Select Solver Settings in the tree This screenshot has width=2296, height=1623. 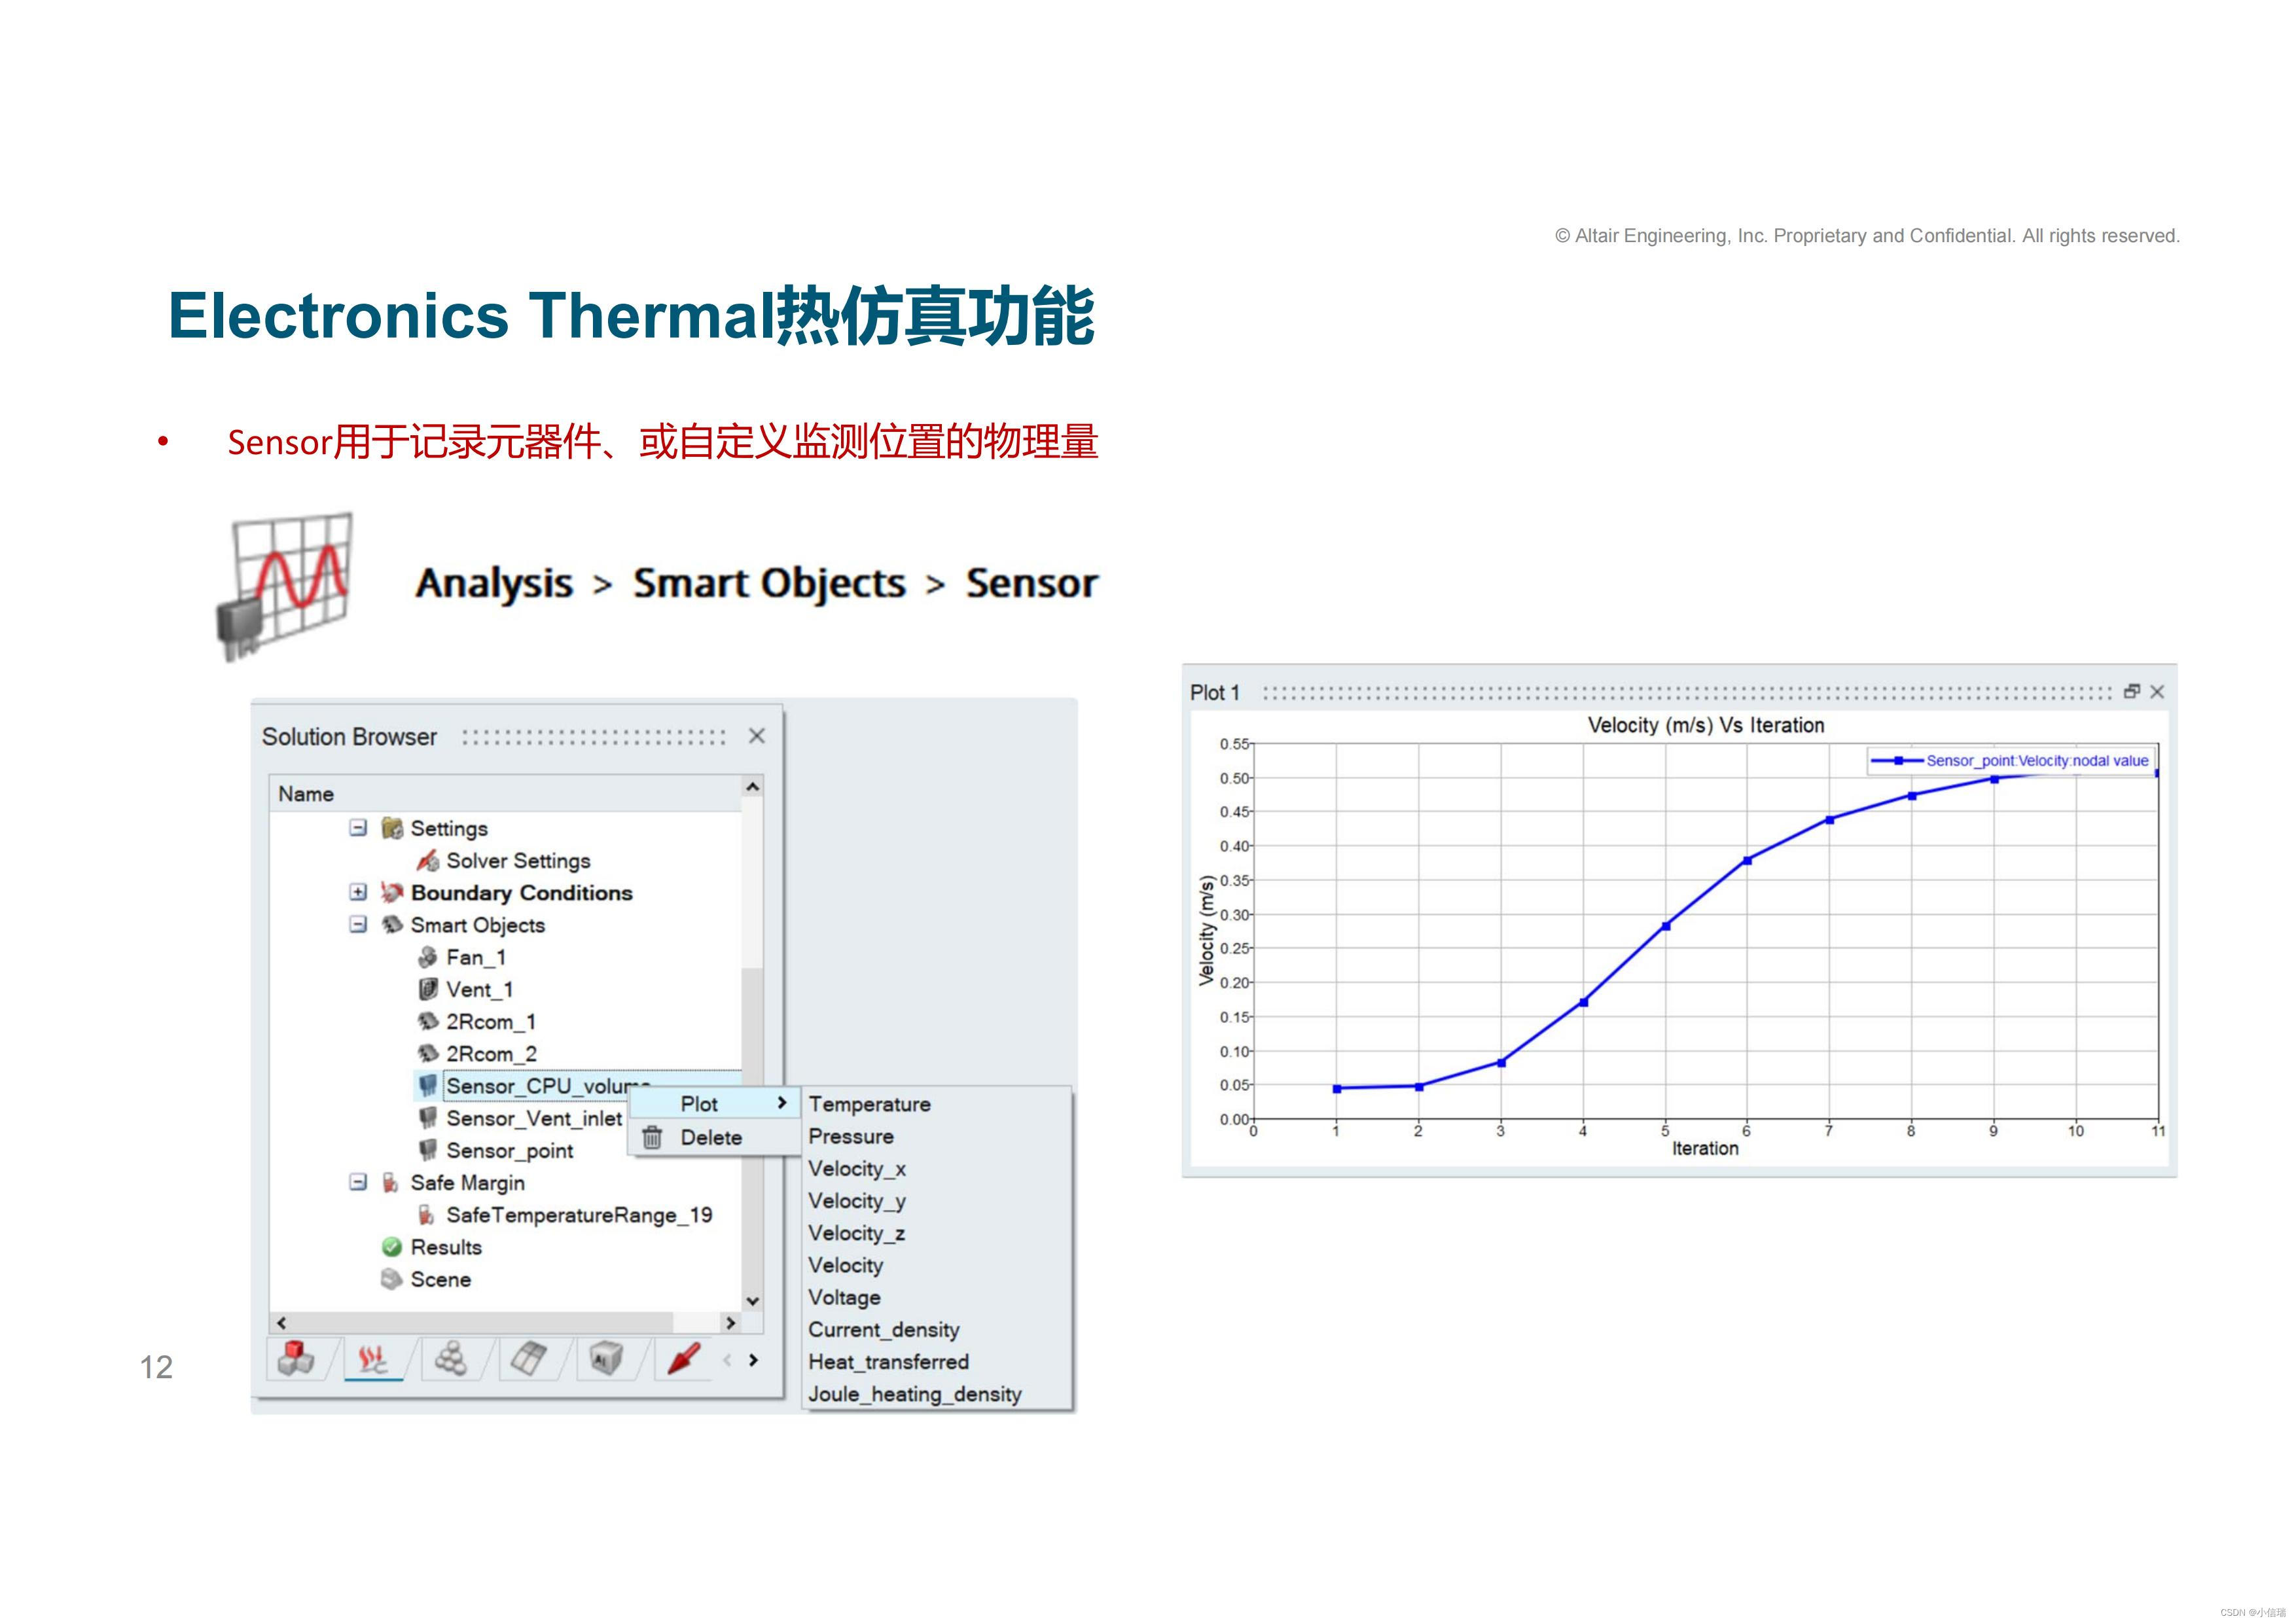tap(518, 861)
